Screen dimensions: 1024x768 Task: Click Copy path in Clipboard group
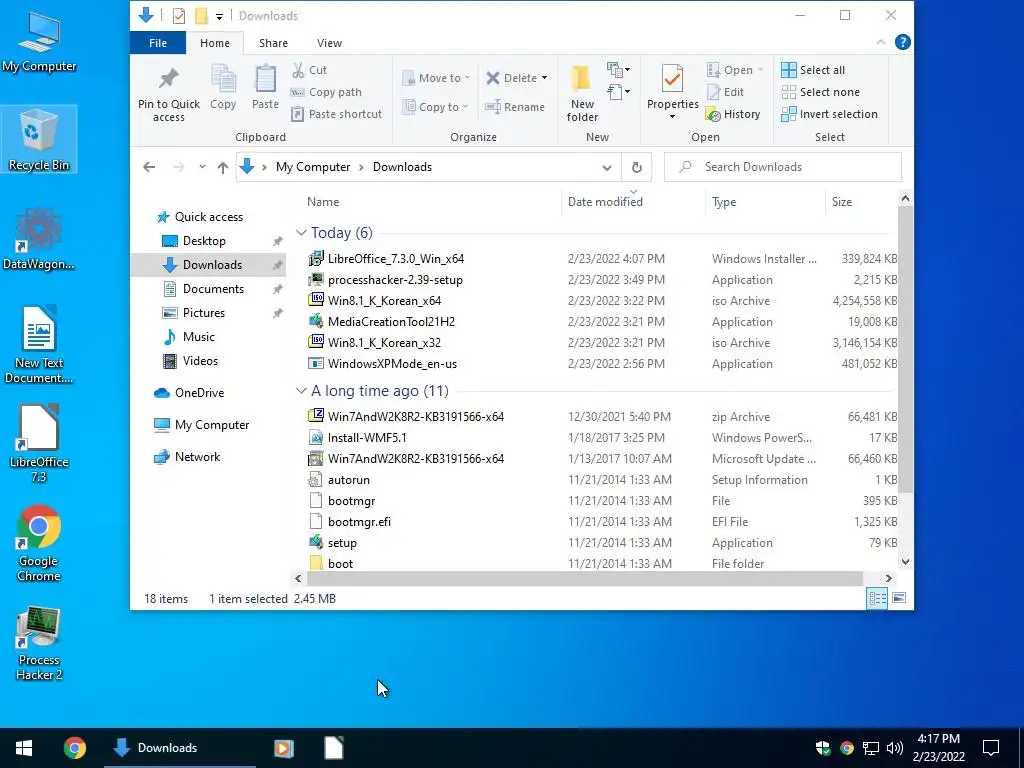click(326, 92)
